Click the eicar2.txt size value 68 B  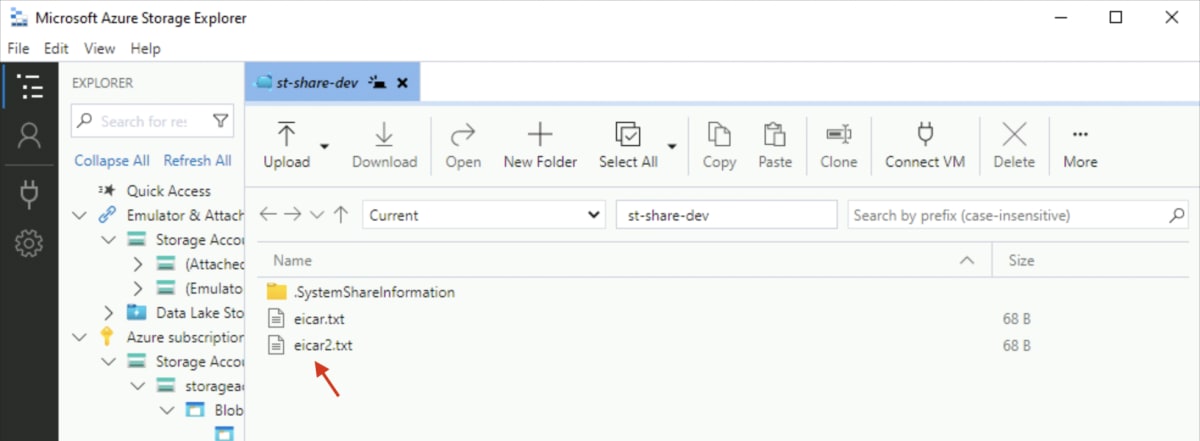click(1017, 345)
